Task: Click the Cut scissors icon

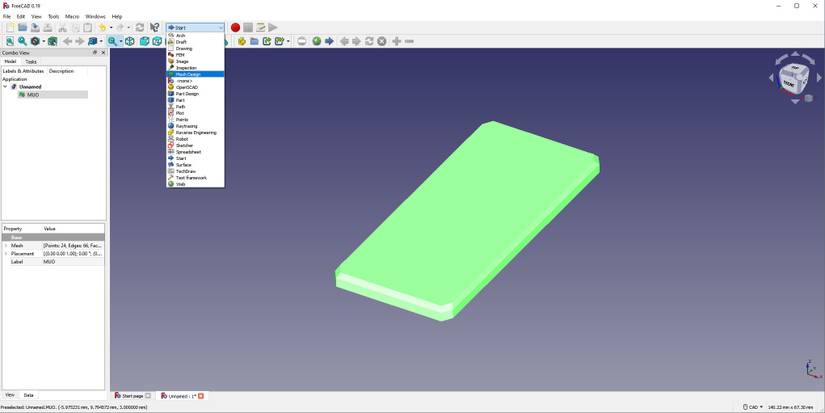Action: pyautogui.click(x=62, y=27)
